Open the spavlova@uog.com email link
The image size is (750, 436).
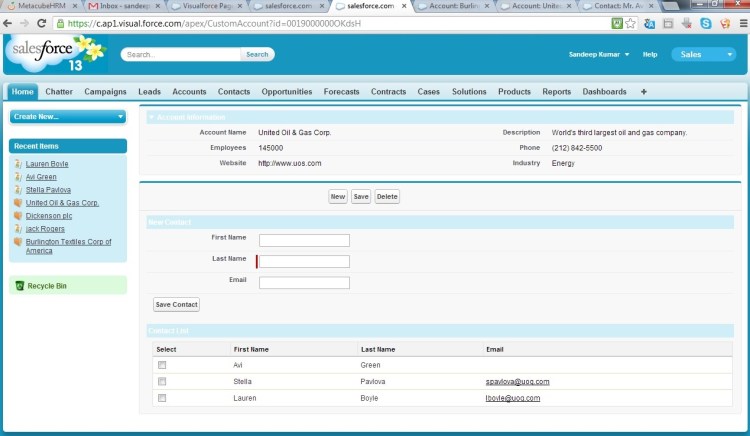517,381
